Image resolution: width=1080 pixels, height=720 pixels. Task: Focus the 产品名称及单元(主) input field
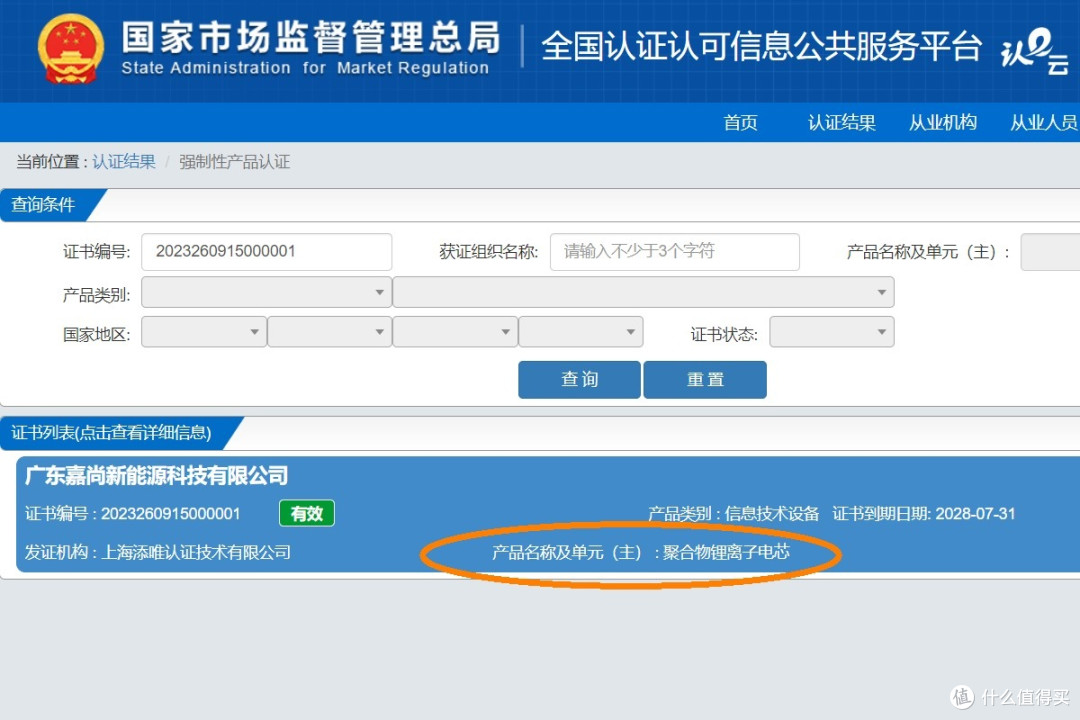(x=1050, y=251)
